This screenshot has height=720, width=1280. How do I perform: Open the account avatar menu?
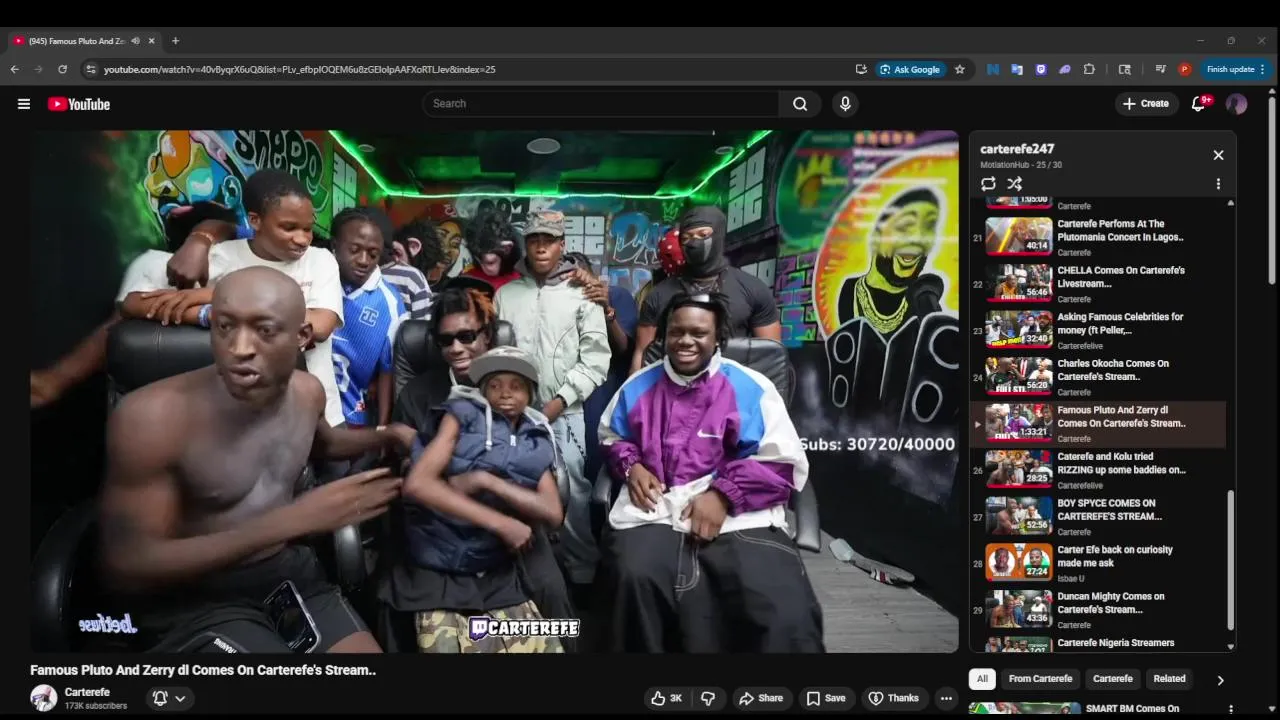(1237, 104)
